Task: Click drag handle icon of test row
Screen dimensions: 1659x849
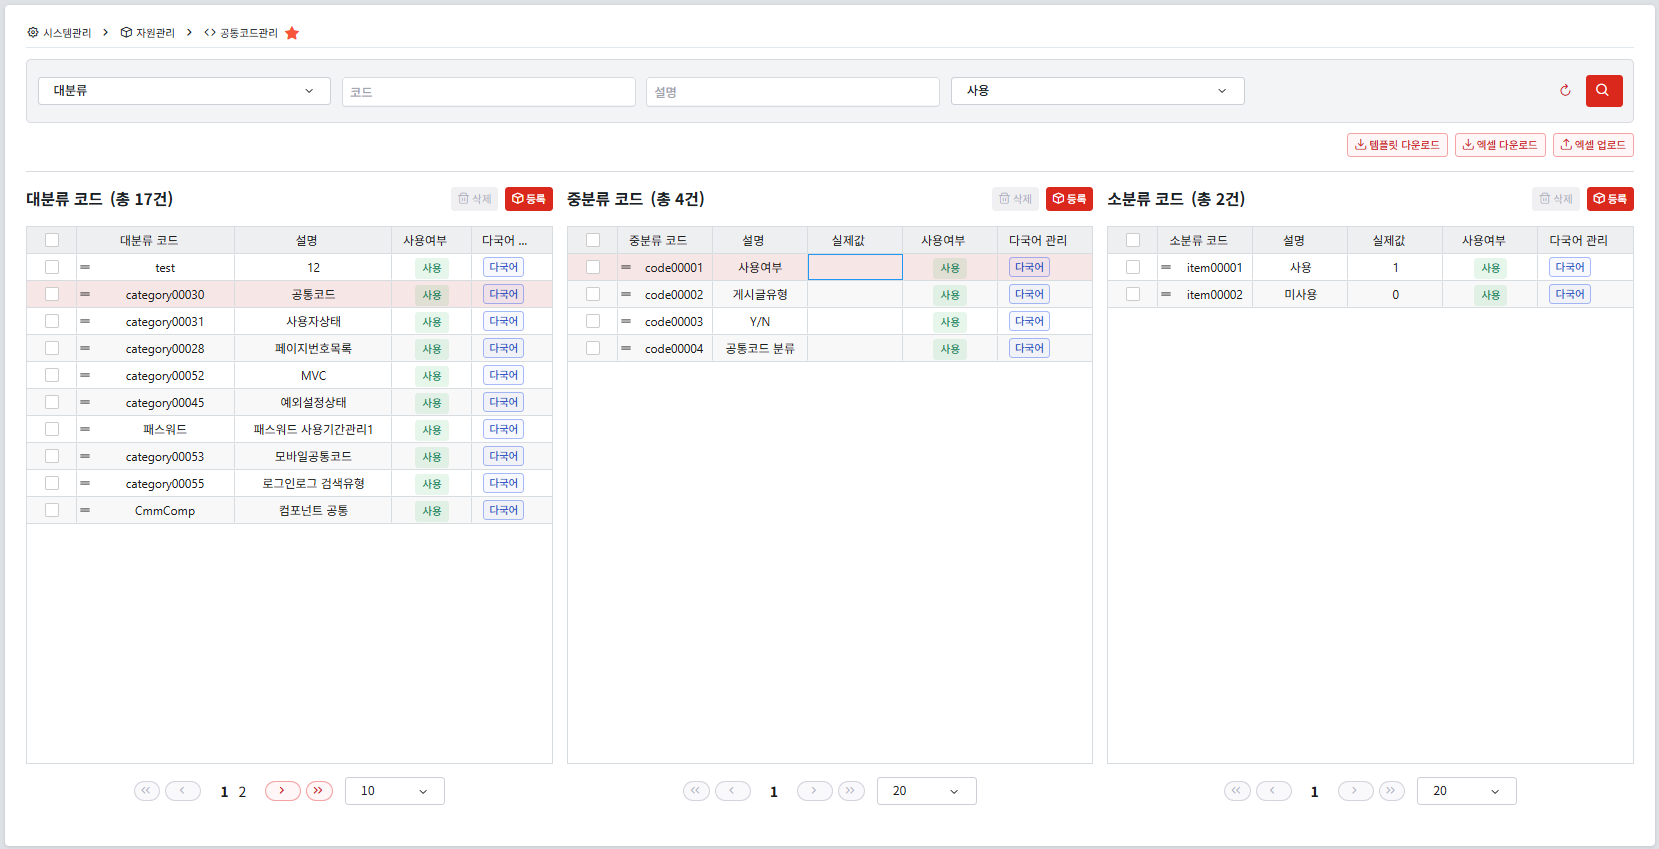Action: tap(85, 268)
